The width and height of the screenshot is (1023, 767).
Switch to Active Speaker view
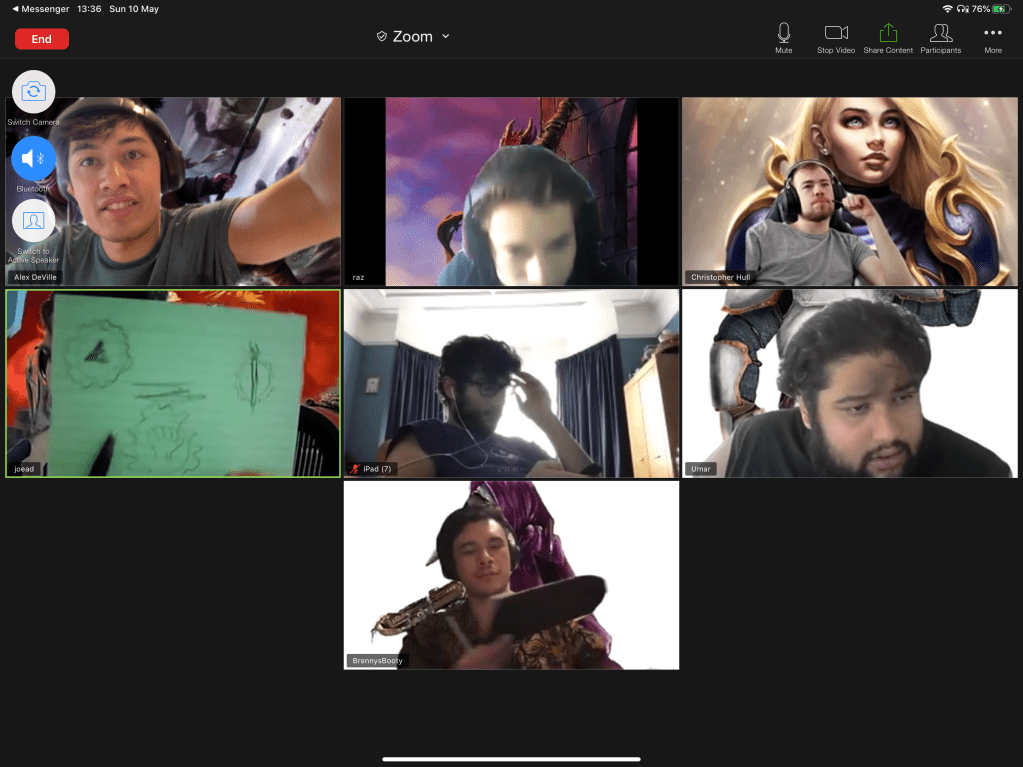(33, 221)
